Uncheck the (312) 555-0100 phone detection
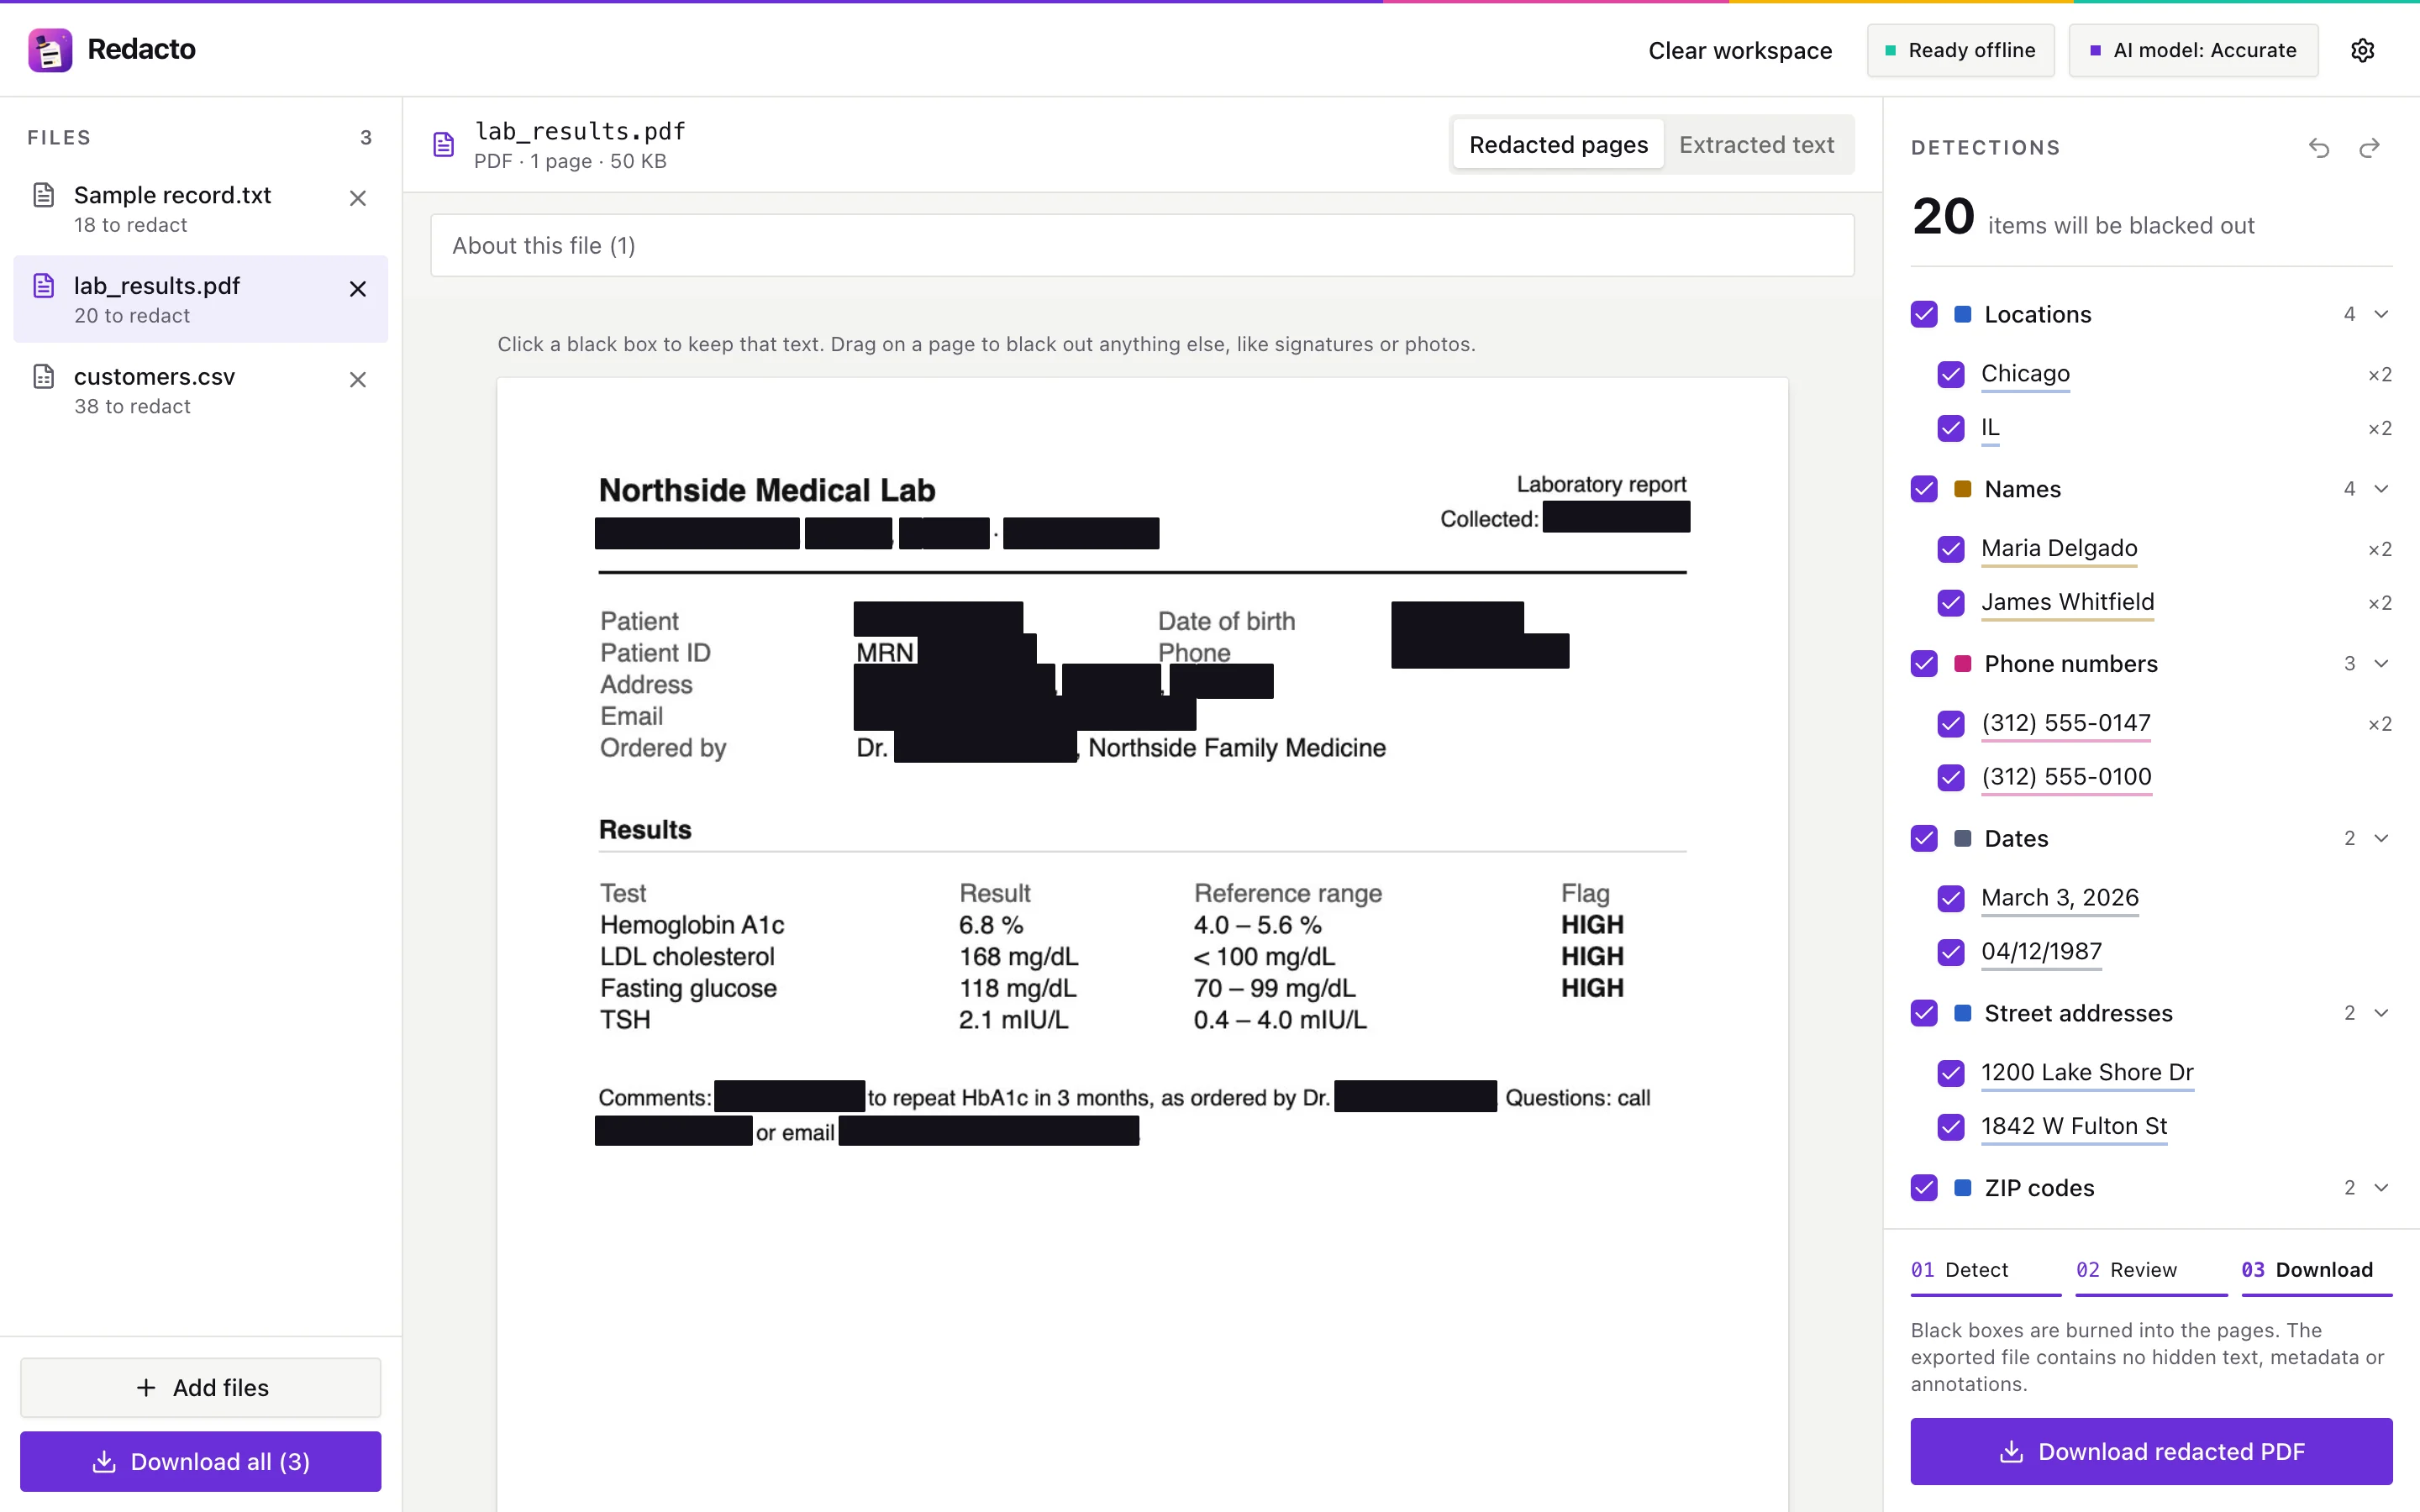This screenshot has width=2420, height=1512. point(1951,777)
